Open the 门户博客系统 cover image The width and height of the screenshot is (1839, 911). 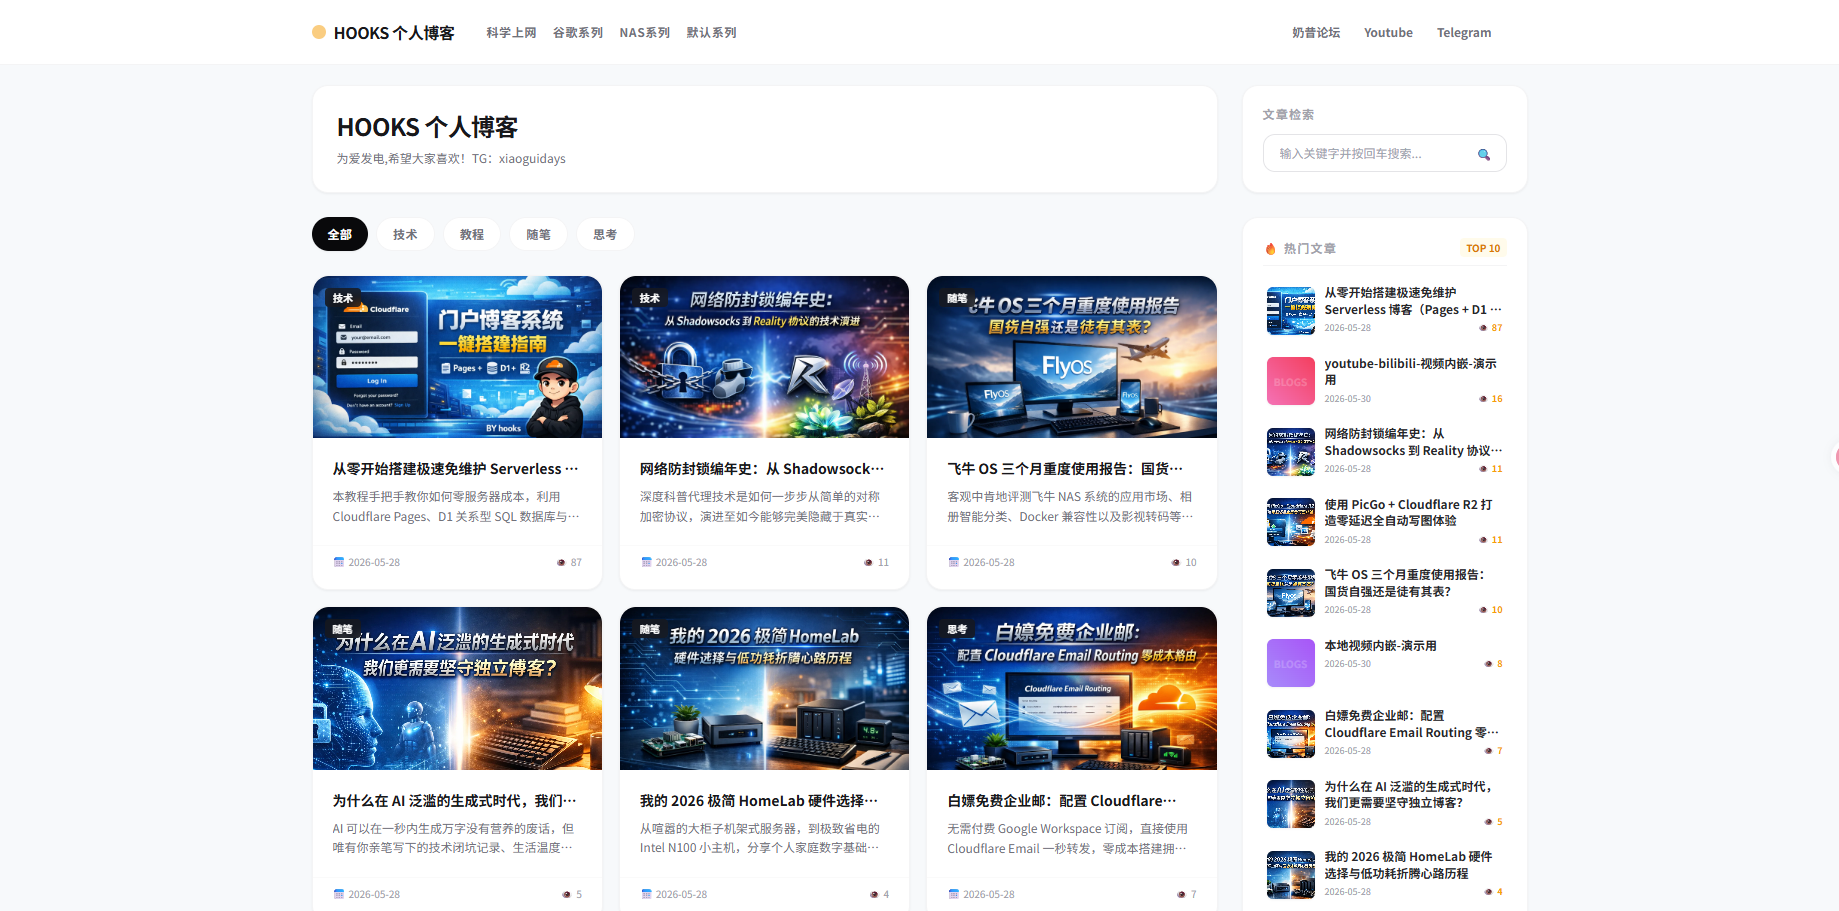point(457,357)
